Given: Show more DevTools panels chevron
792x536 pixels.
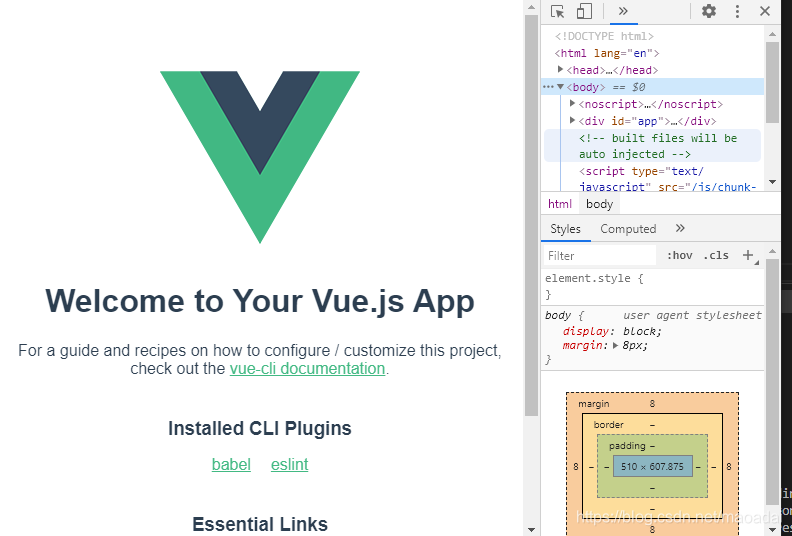Looking at the screenshot, I should coord(623,11).
